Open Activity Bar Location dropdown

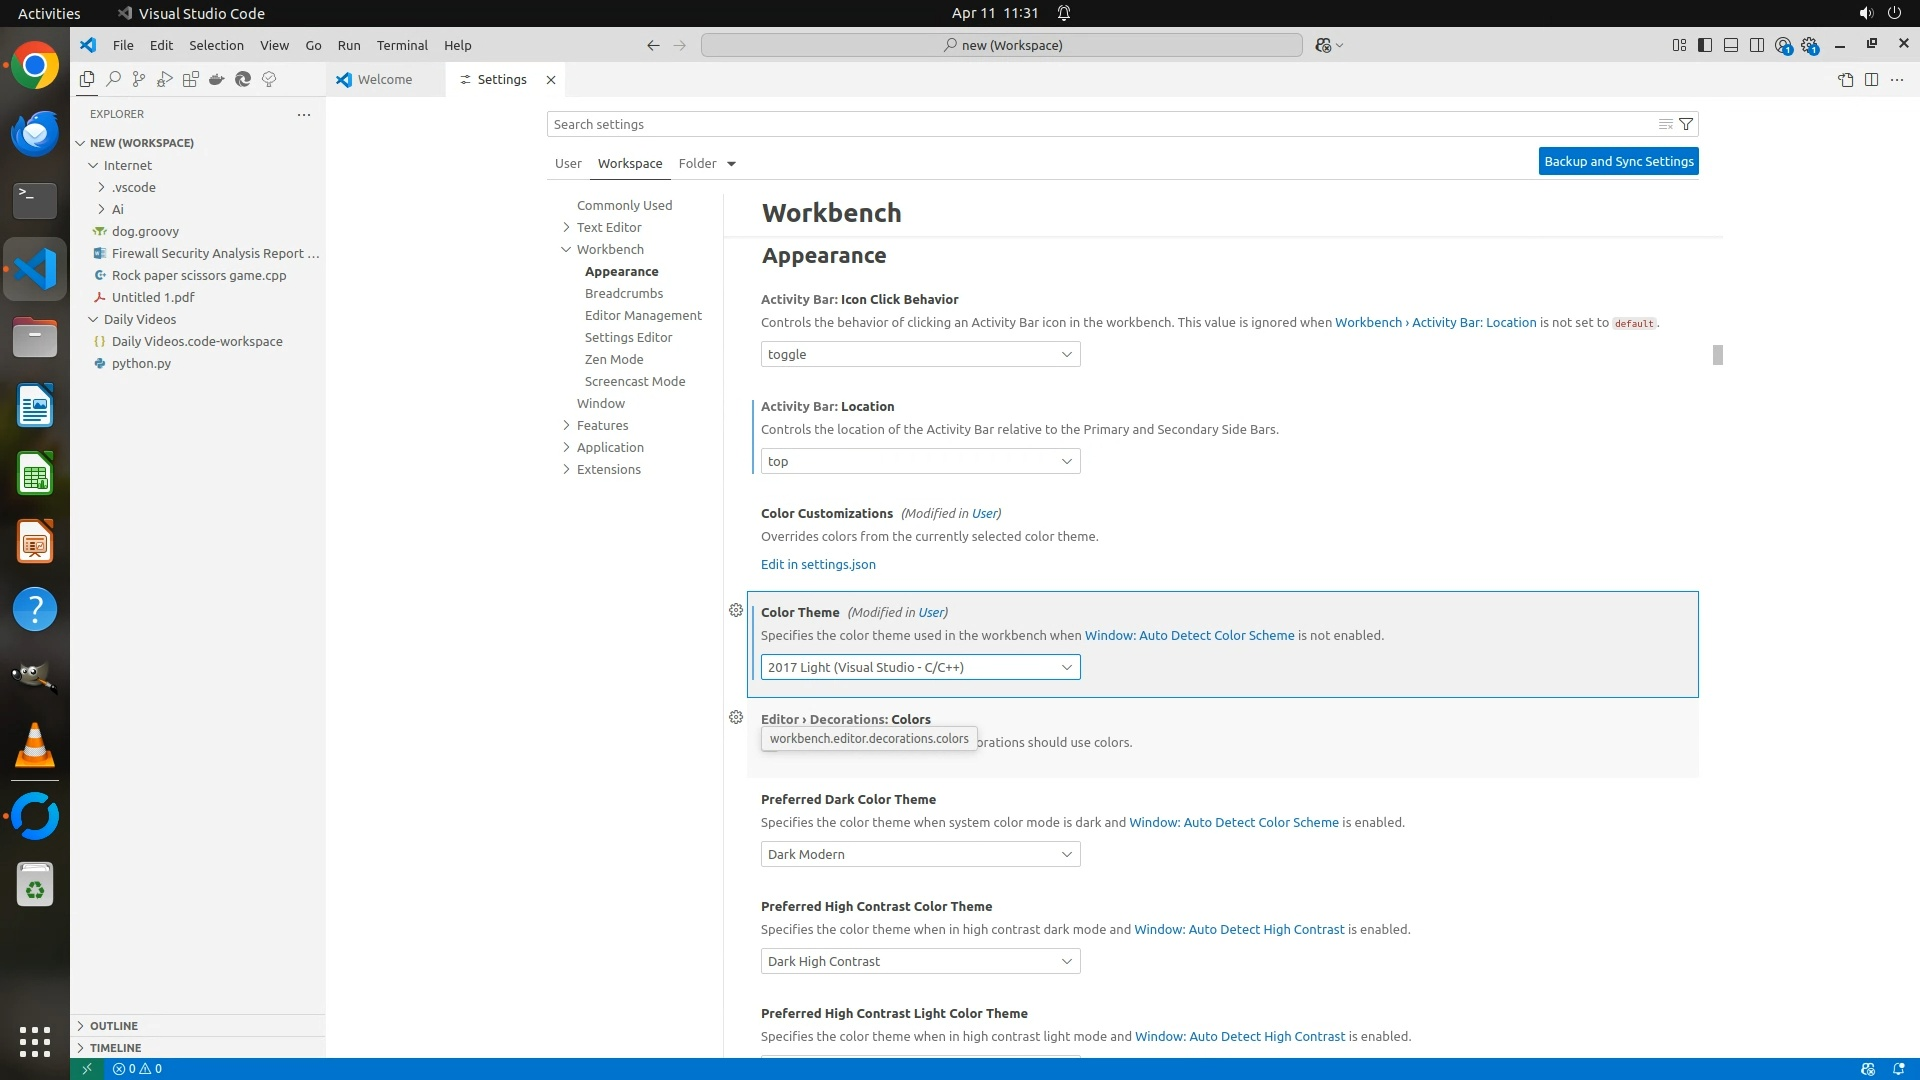(x=920, y=461)
